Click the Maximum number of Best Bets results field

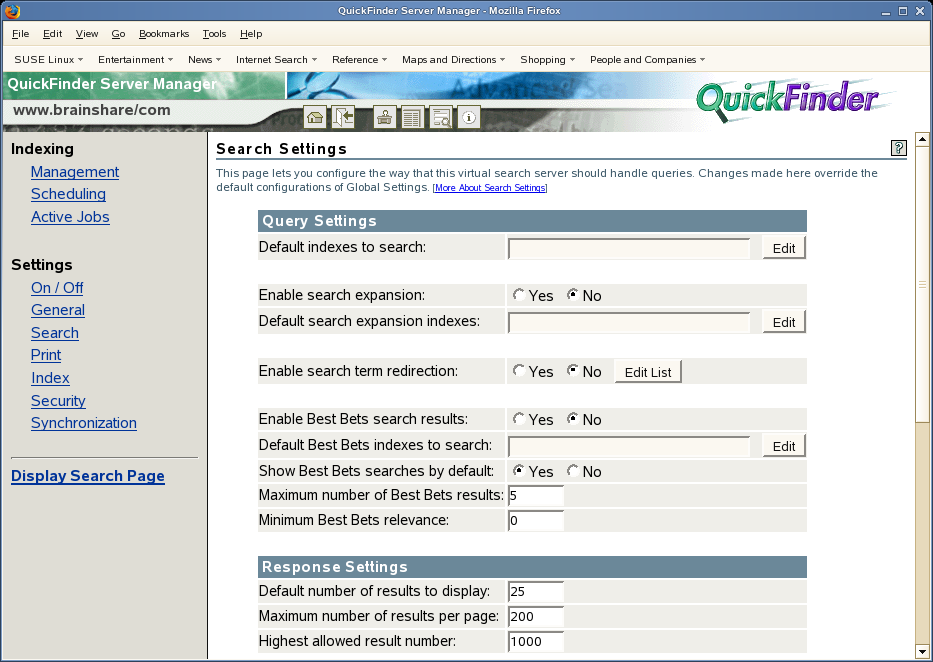(536, 495)
